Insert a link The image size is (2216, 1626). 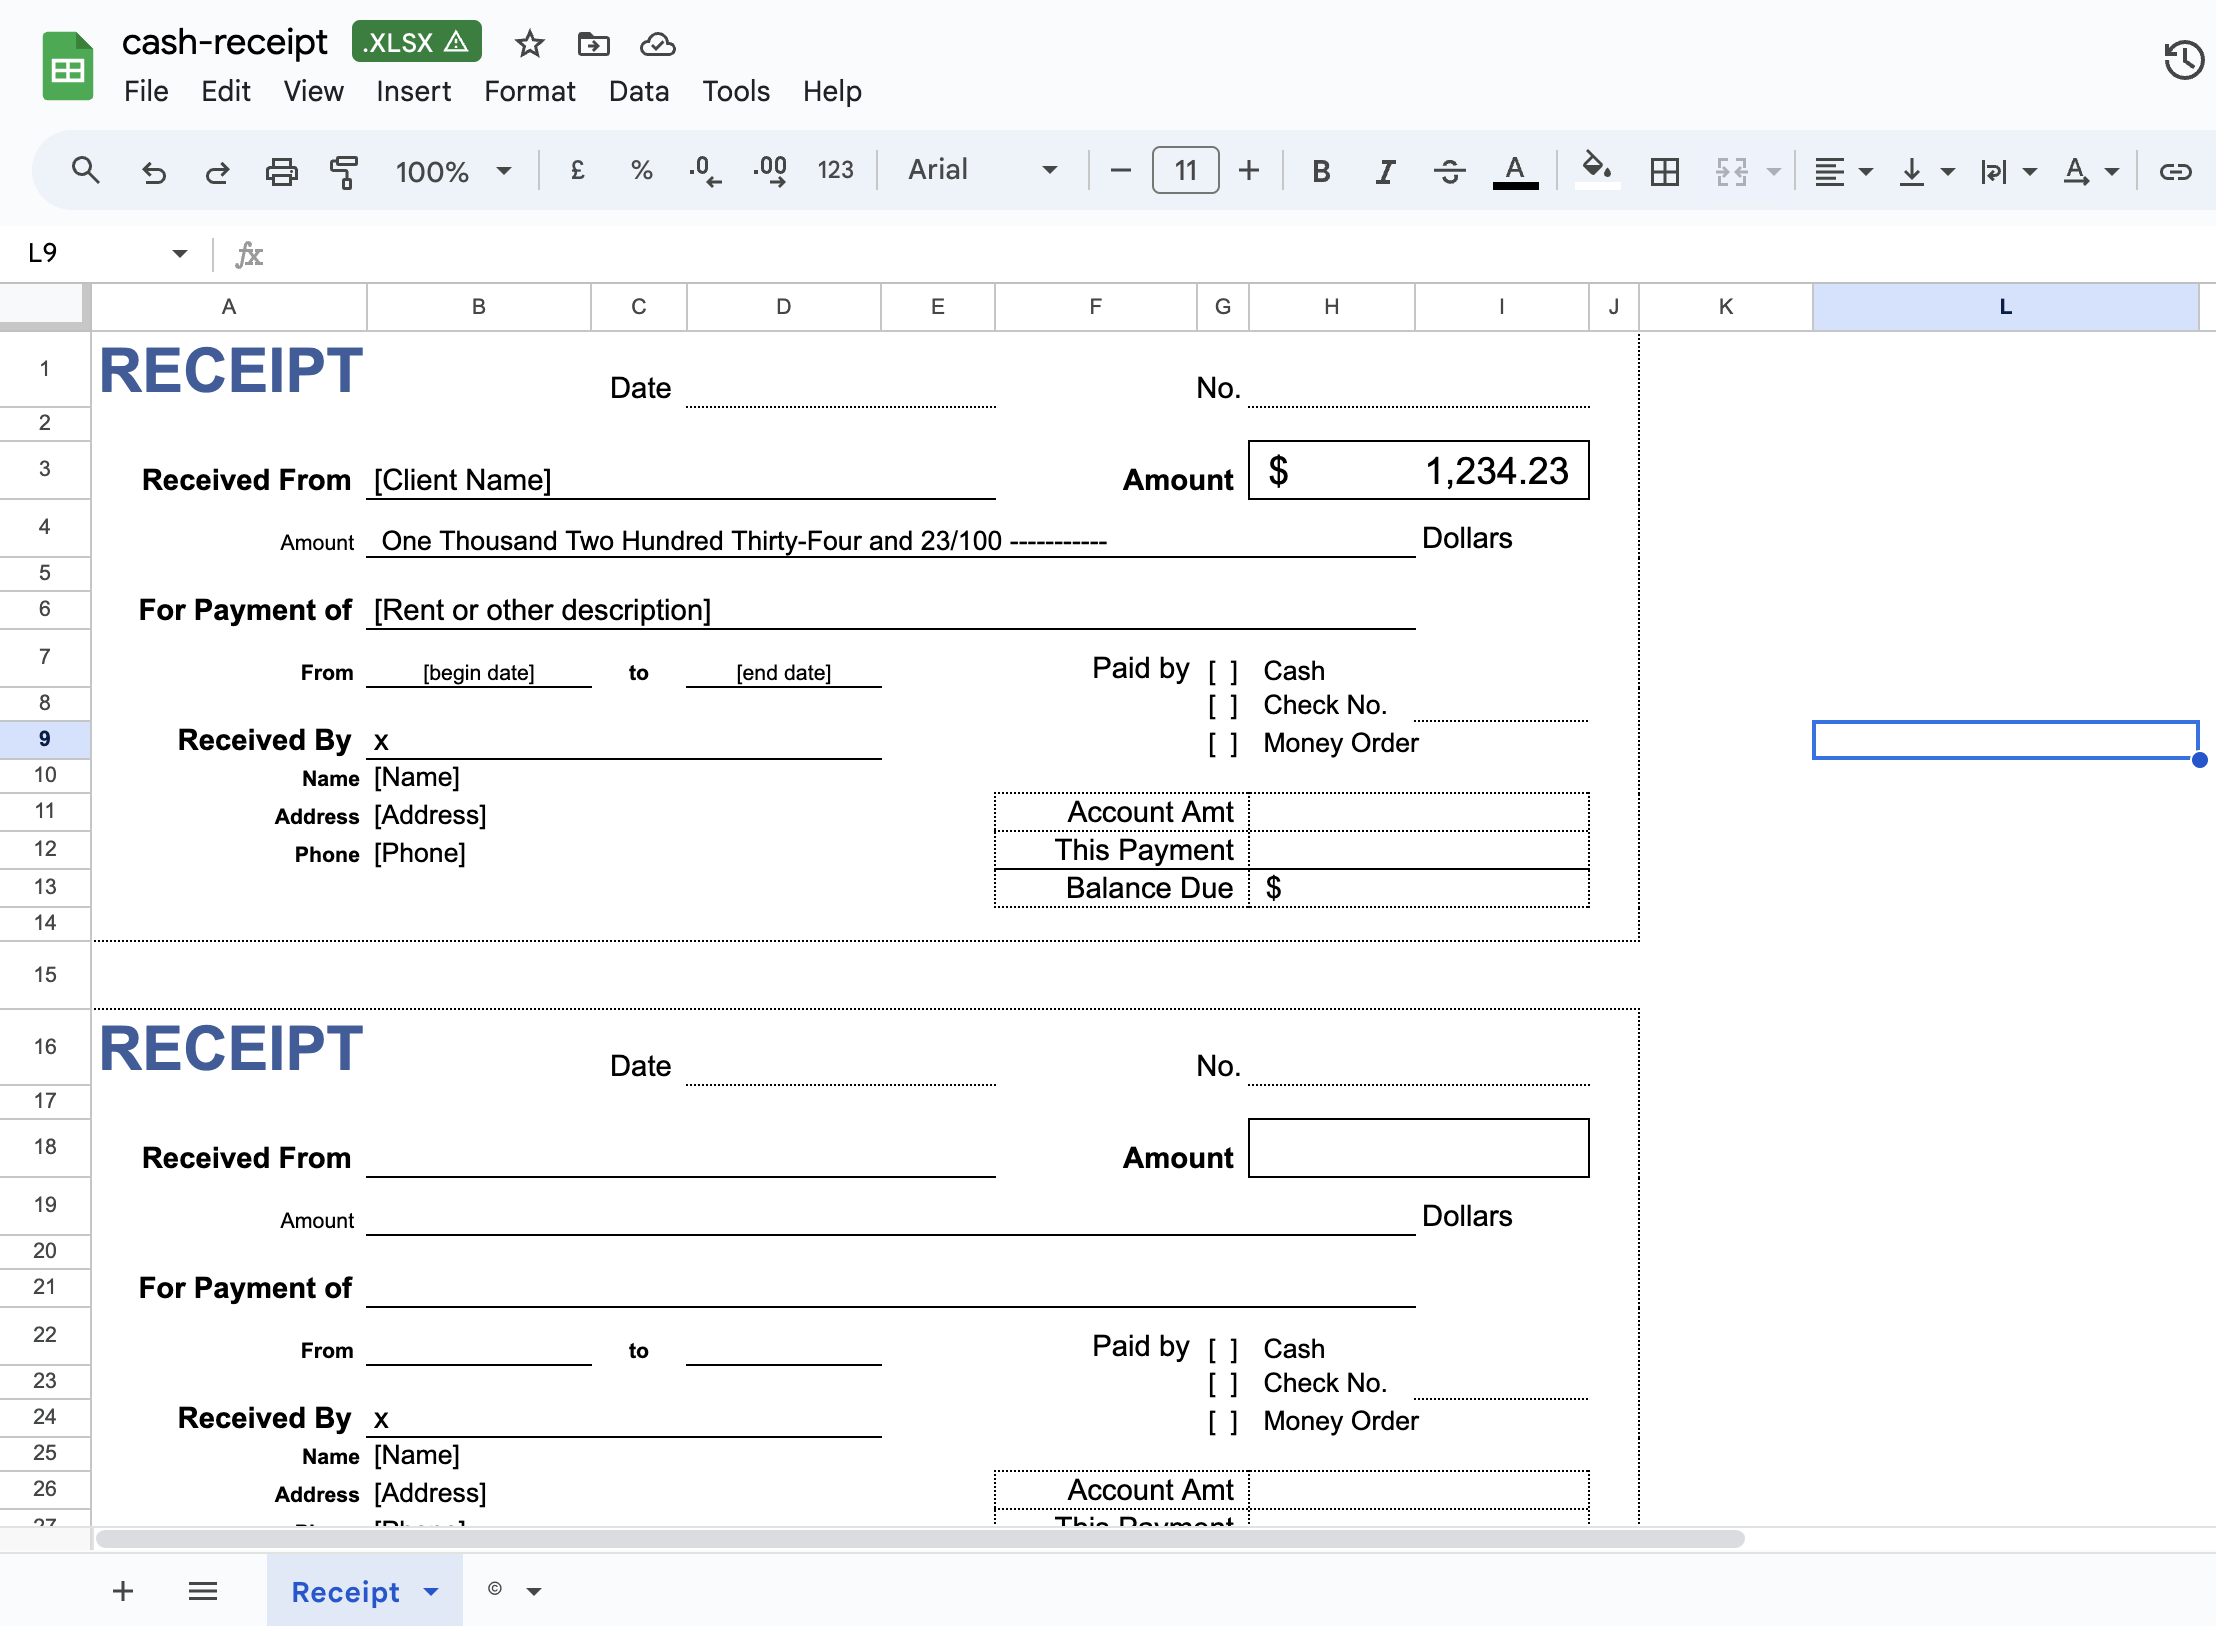coord(2174,172)
